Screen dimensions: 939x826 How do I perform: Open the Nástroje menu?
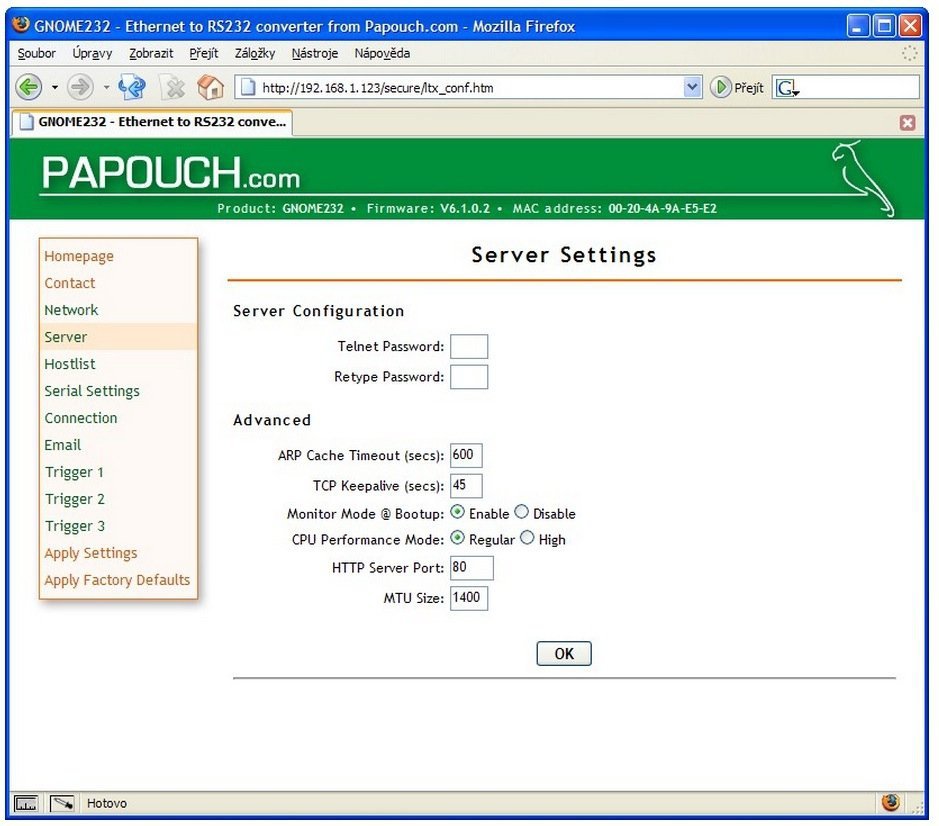[314, 53]
